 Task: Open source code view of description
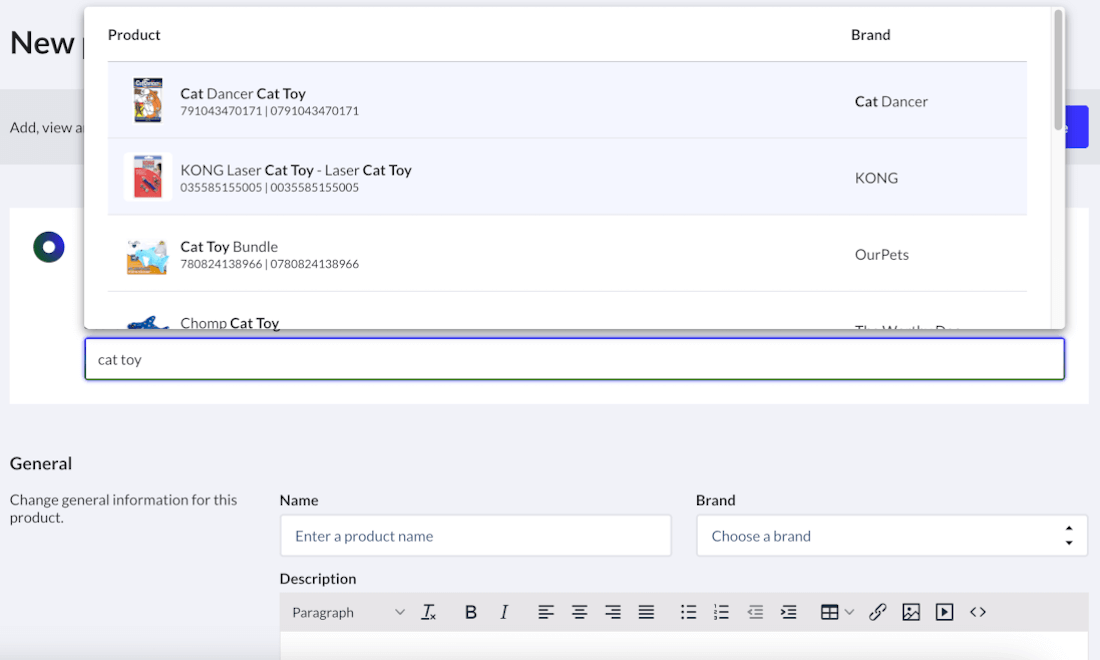tap(978, 612)
